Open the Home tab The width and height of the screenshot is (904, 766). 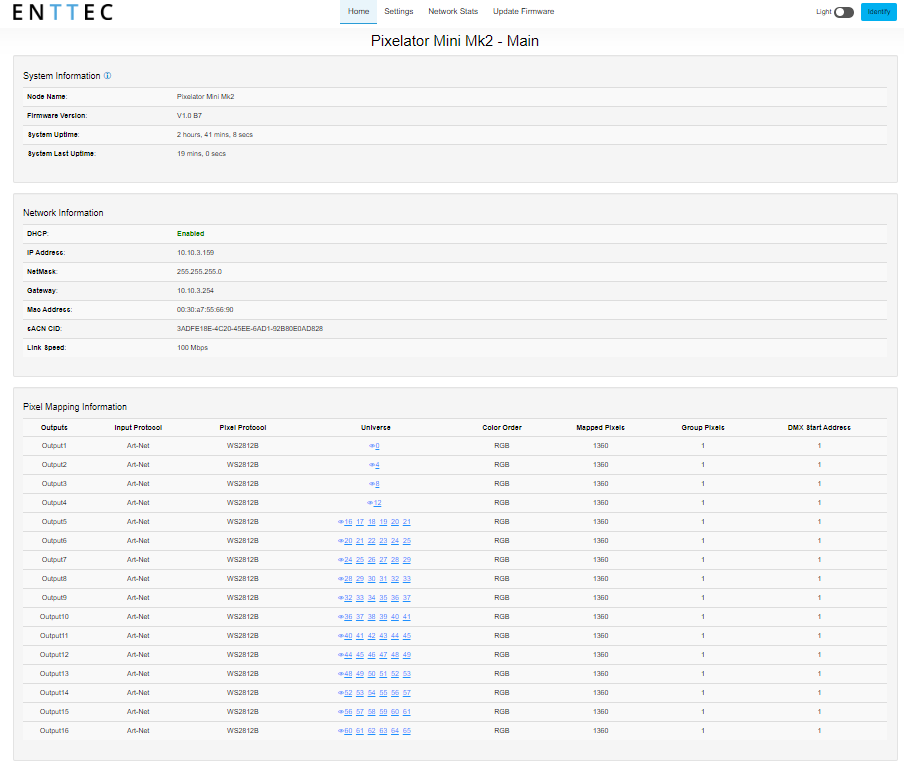358,12
